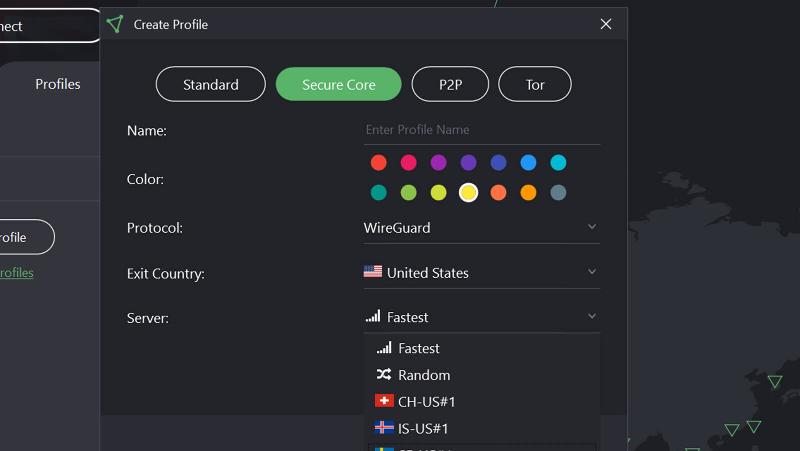Click signal bars icon in Server field
This screenshot has height=451, width=800.
point(373,316)
